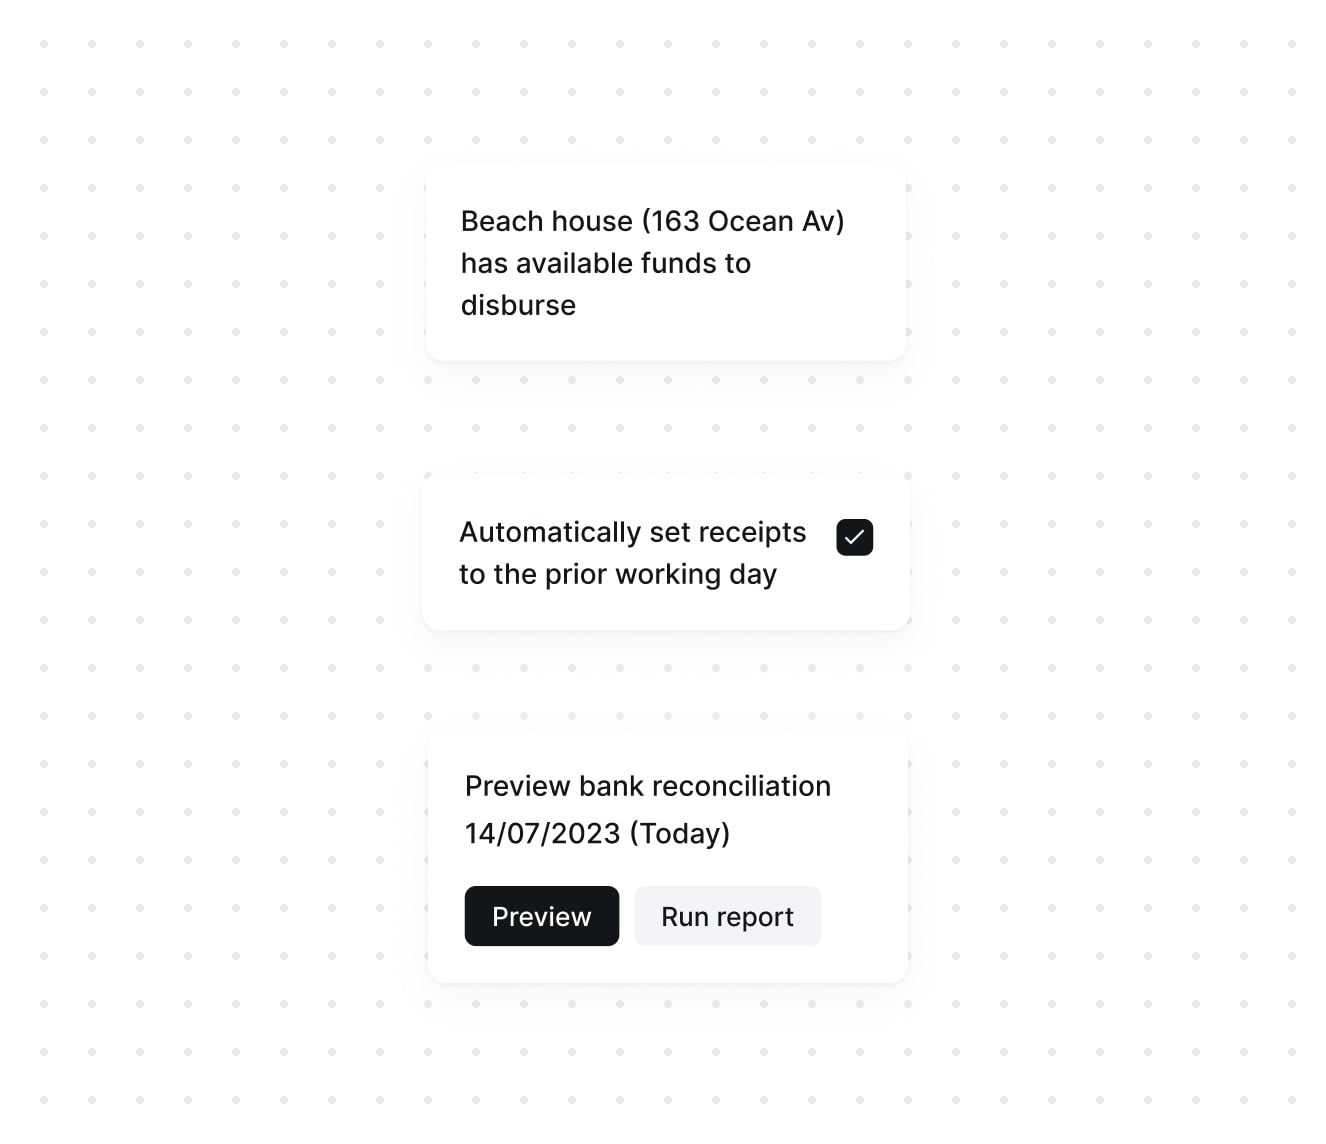
Task: Click the 'Automatically set receipts' label
Action: point(632,532)
